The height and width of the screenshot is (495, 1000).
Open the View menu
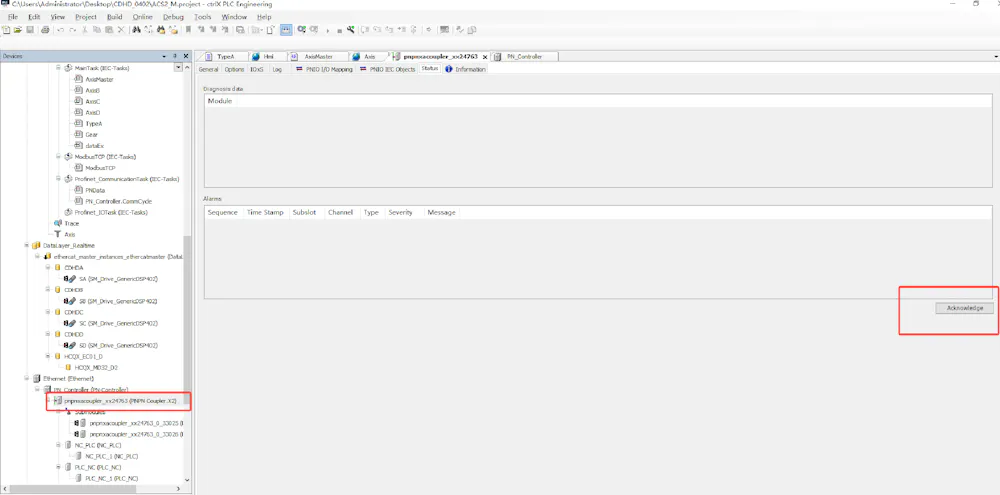pos(57,17)
